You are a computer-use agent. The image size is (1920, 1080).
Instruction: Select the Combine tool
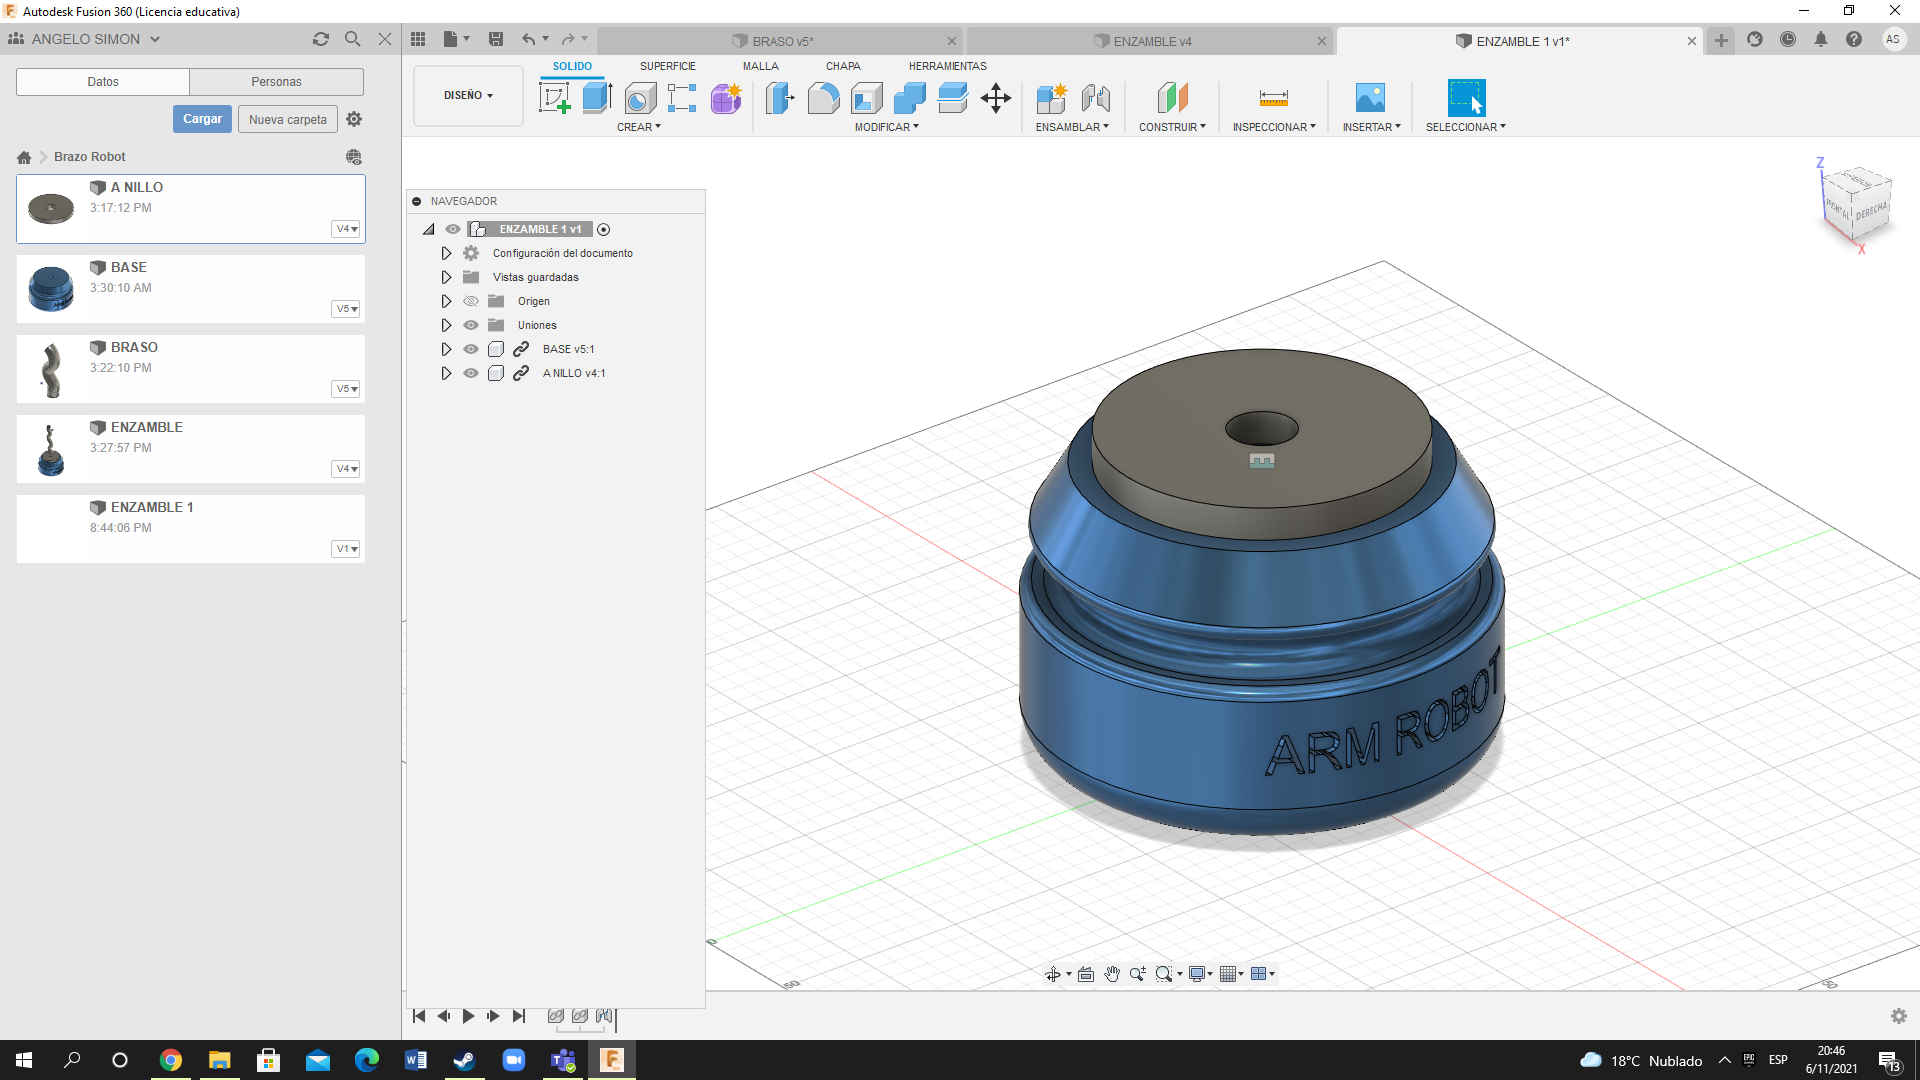(x=909, y=98)
